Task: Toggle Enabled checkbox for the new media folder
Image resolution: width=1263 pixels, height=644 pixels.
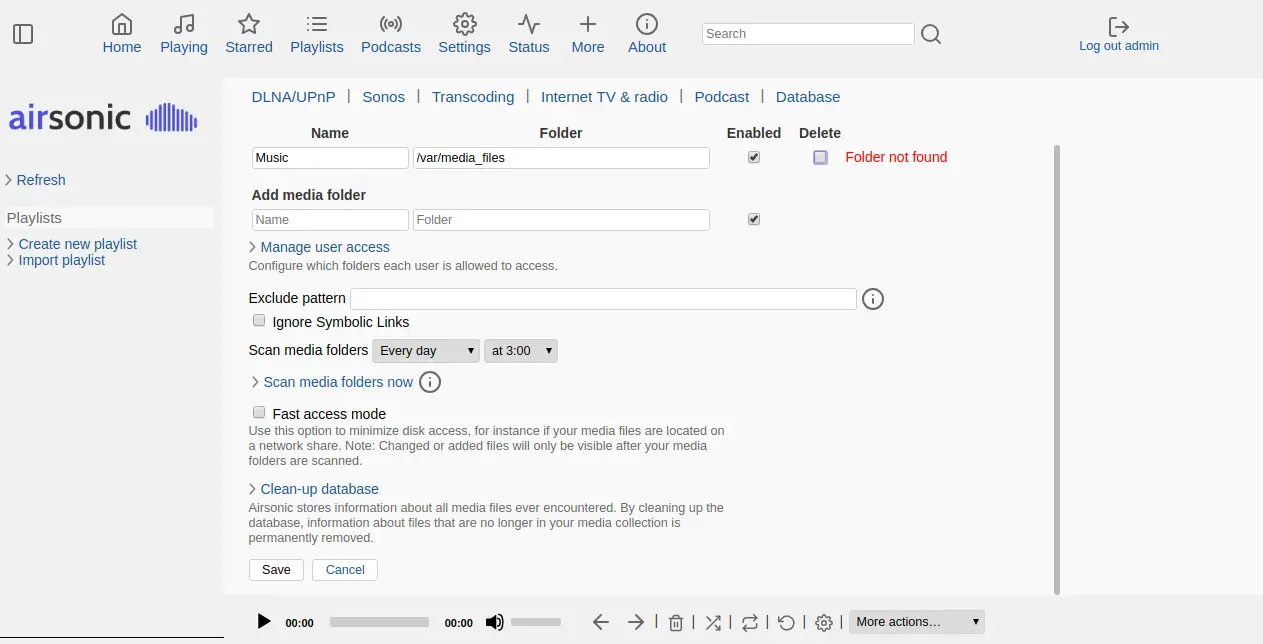Action: (x=754, y=219)
